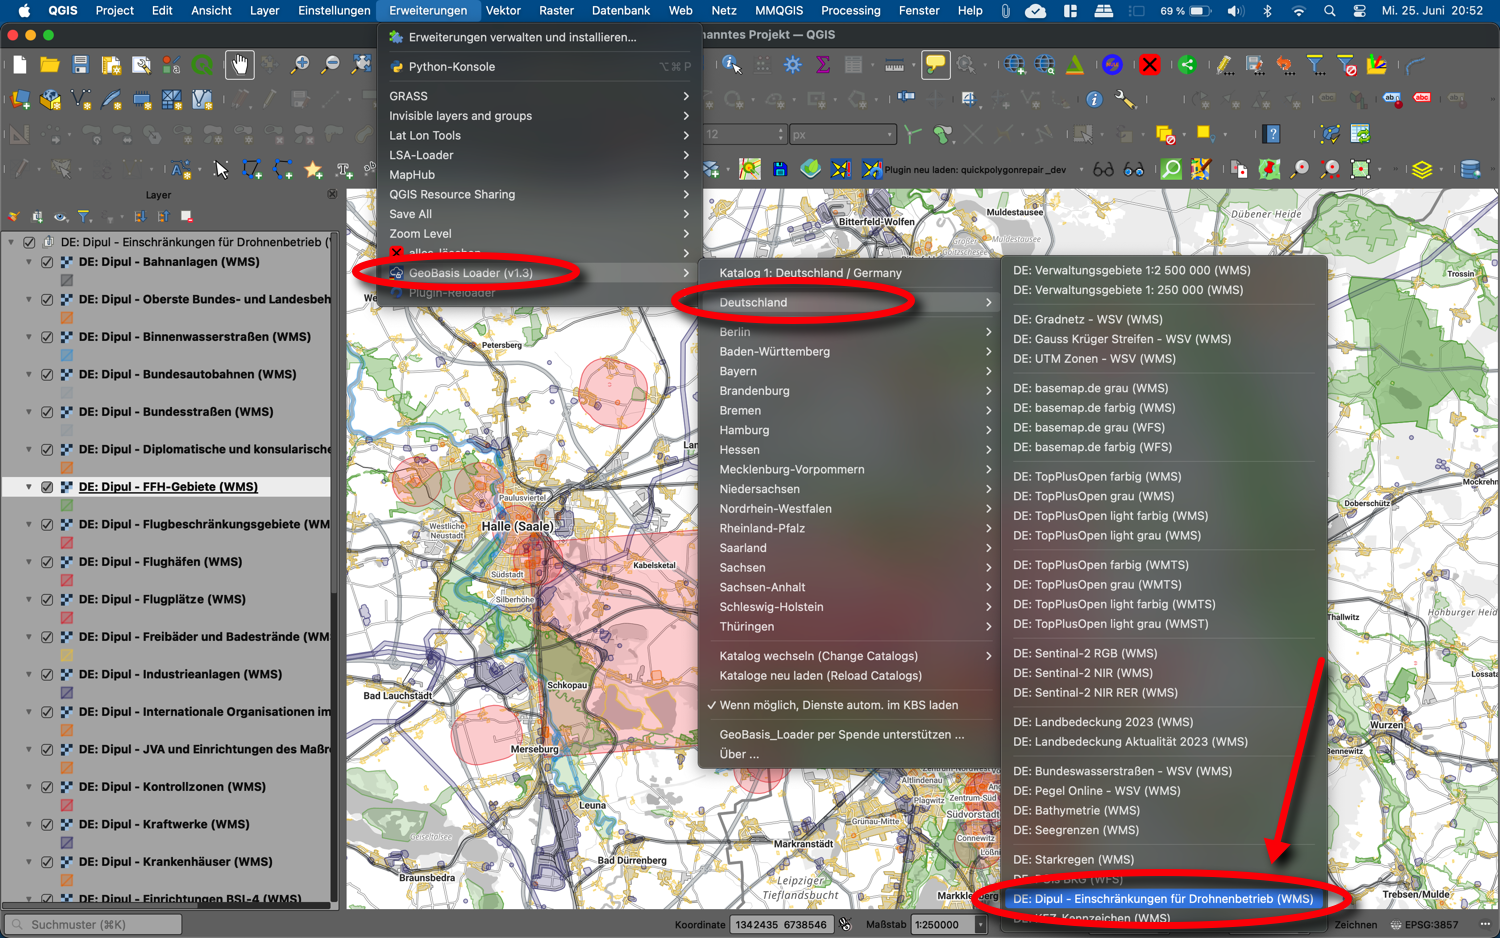The height and width of the screenshot is (938, 1500).
Task: Uncheck the Dipul Binnenwasserstraßen layer checkbox
Action: pyautogui.click(x=47, y=337)
